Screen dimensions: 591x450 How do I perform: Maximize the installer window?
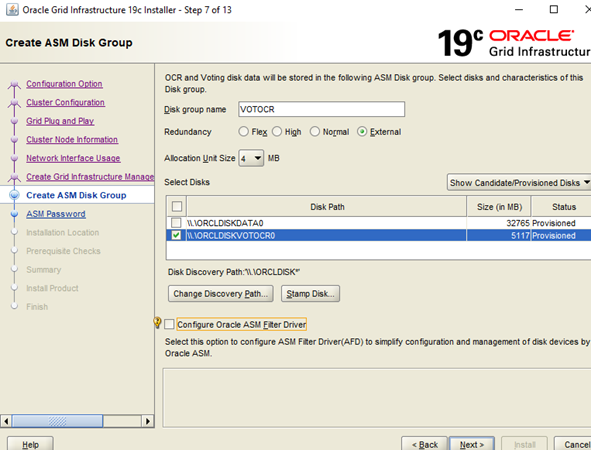pos(554,9)
